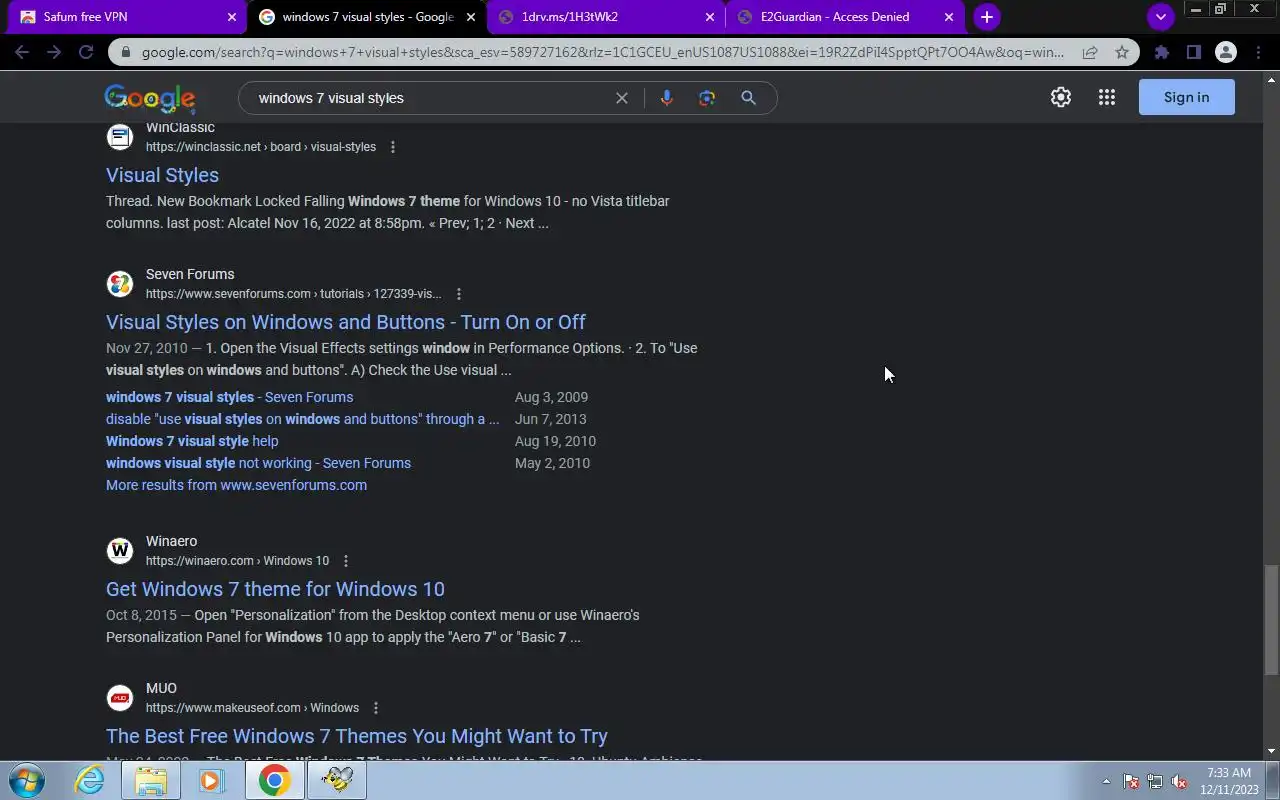Open the network tray icon
The width and height of the screenshot is (1280, 800).
click(1155, 781)
